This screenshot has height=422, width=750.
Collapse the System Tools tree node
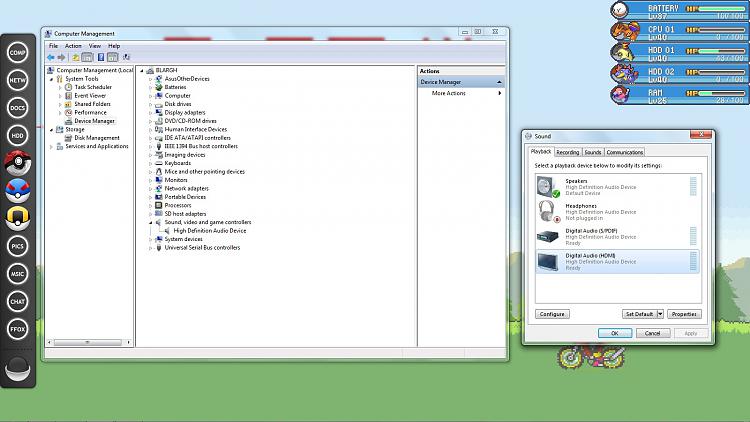point(52,79)
